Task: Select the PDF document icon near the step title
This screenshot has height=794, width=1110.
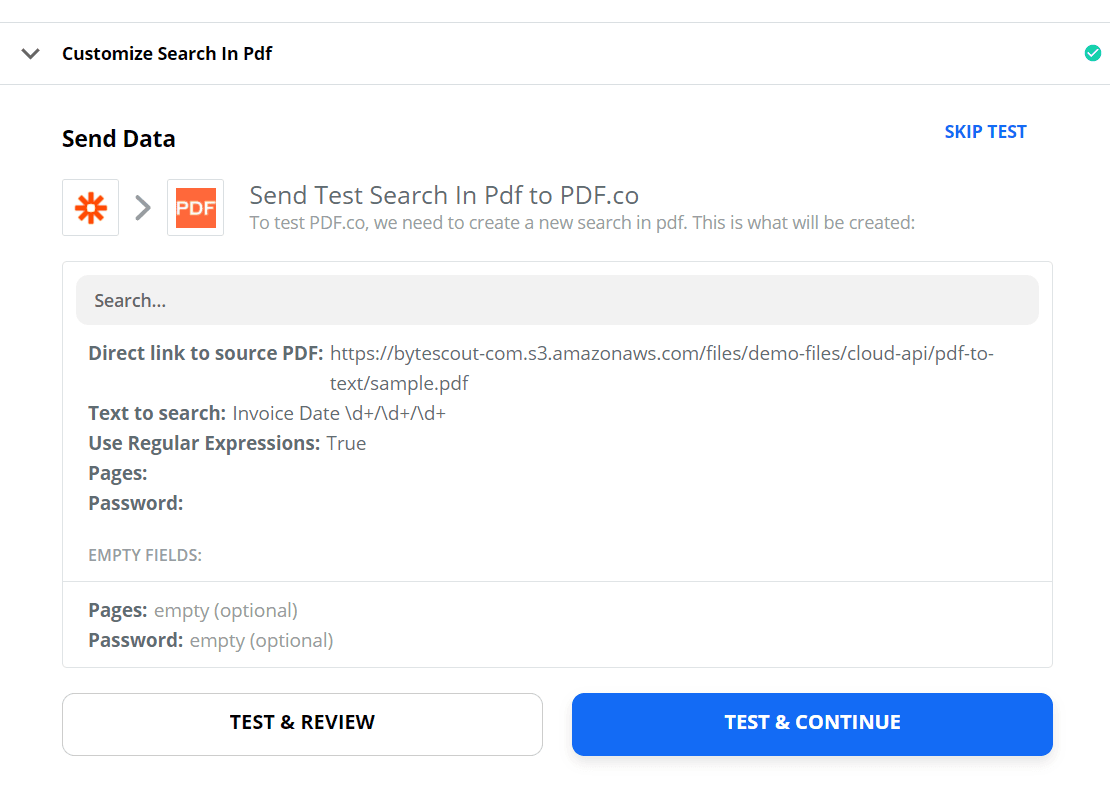Action: pos(195,207)
